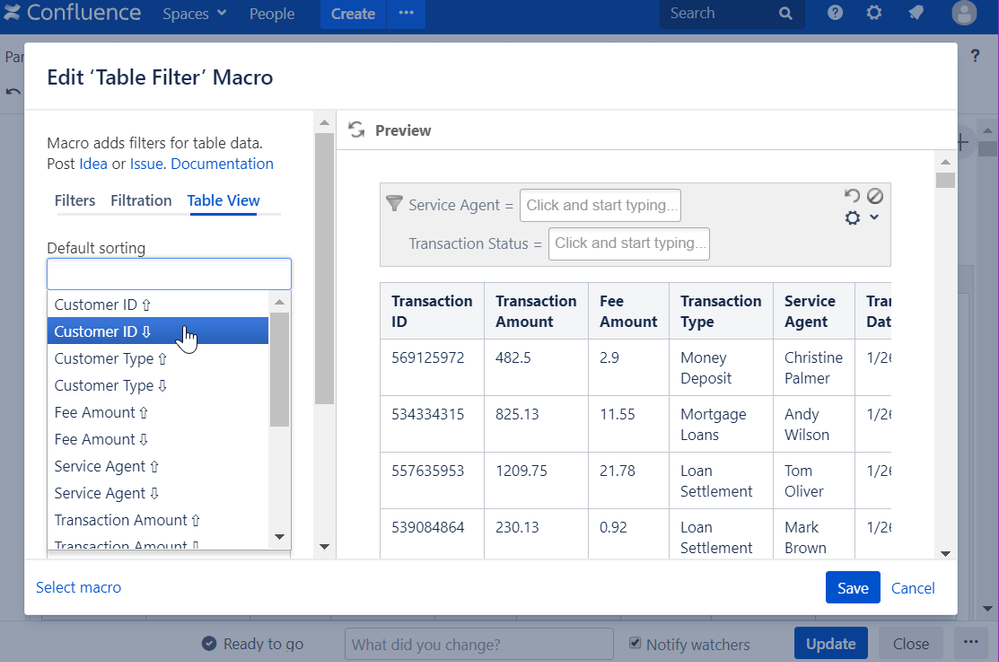The height and width of the screenshot is (662, 999).
Task: Click the Select macro link
Action: pos(78,587)
